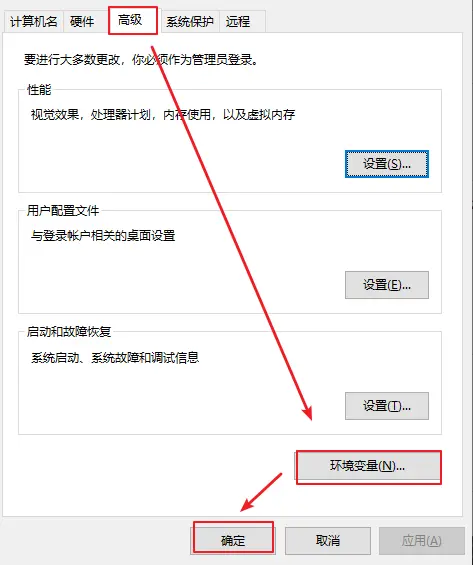
Task: Open the 环境变量(N) dialog
Action: point(367,466)
